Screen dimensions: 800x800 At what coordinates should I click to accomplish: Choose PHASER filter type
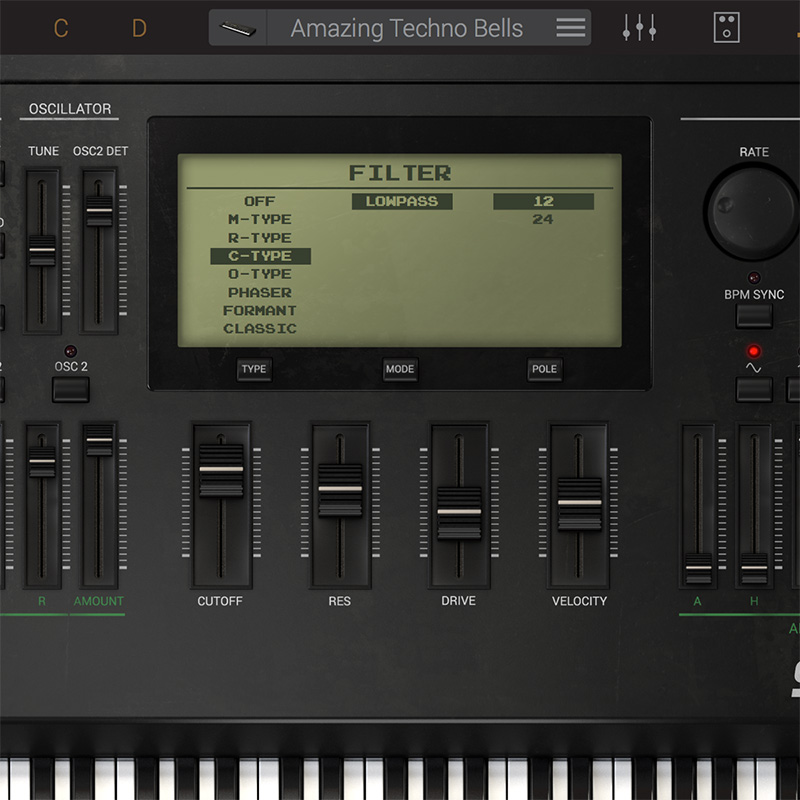coord(260,293)
